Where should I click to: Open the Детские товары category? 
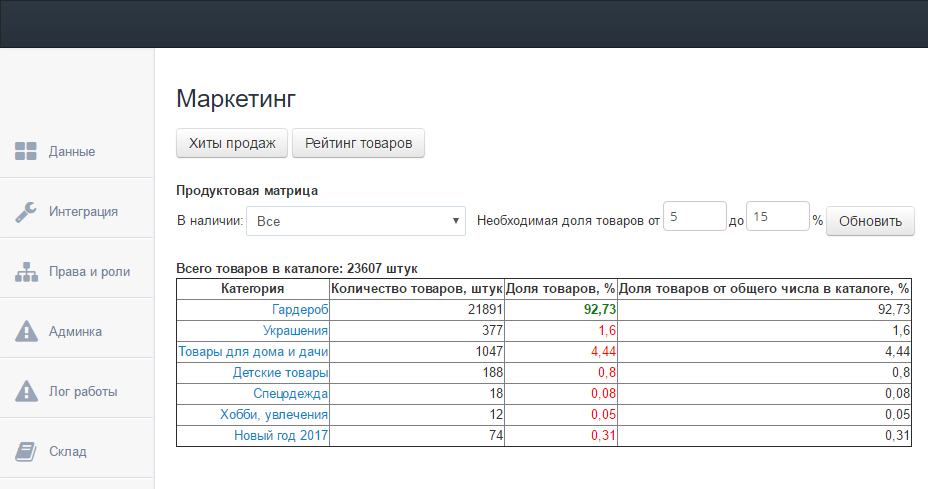tap(280, 373)
